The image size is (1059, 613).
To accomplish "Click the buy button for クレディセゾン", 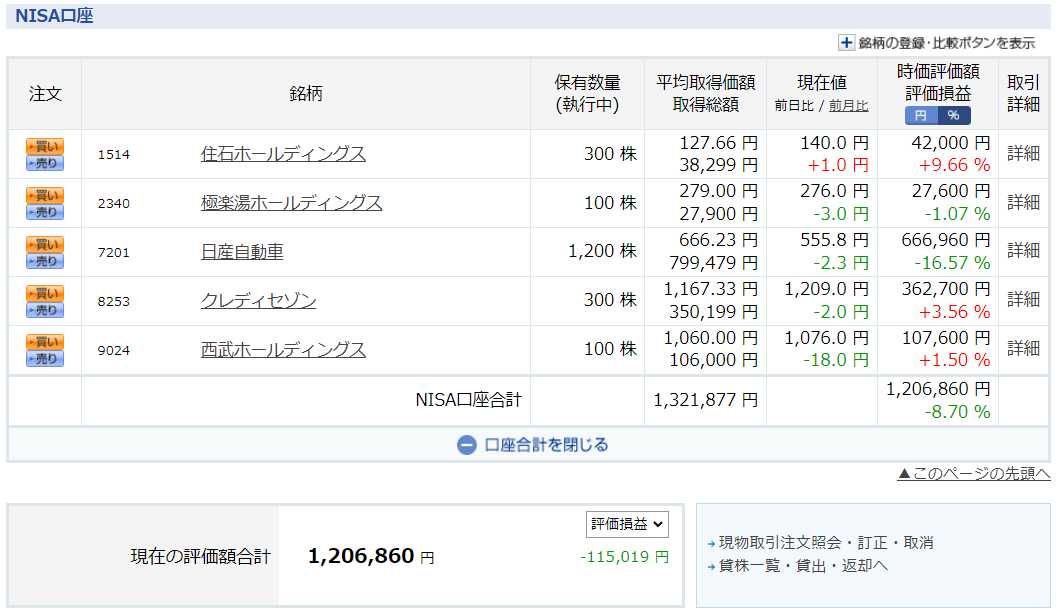I will pyautogui.click(x=45, y=293).
